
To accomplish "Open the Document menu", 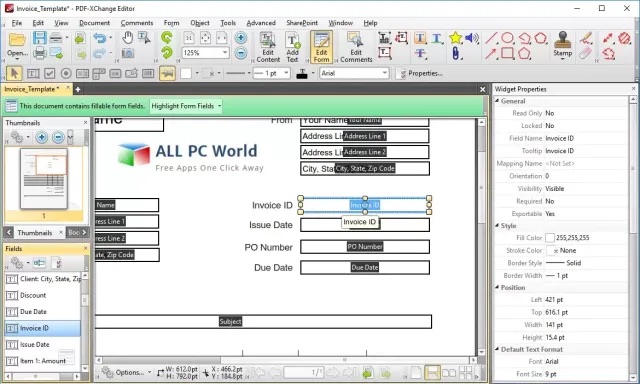I will coord(94,23).
